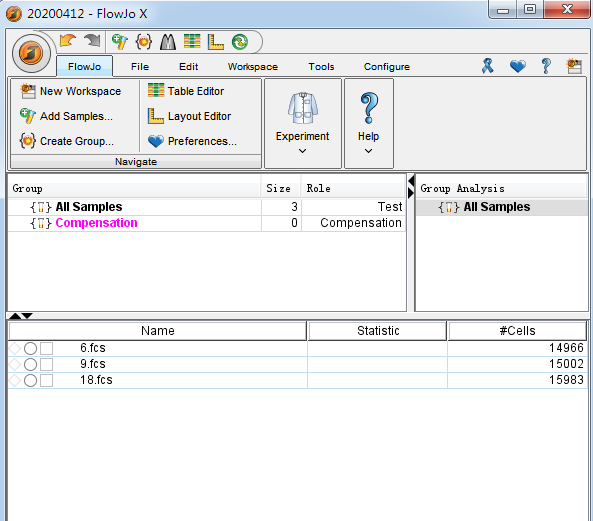The image size is (593, 521).
Task: Click 15983 cell count for 18.fcs
Action: (566, 380)
